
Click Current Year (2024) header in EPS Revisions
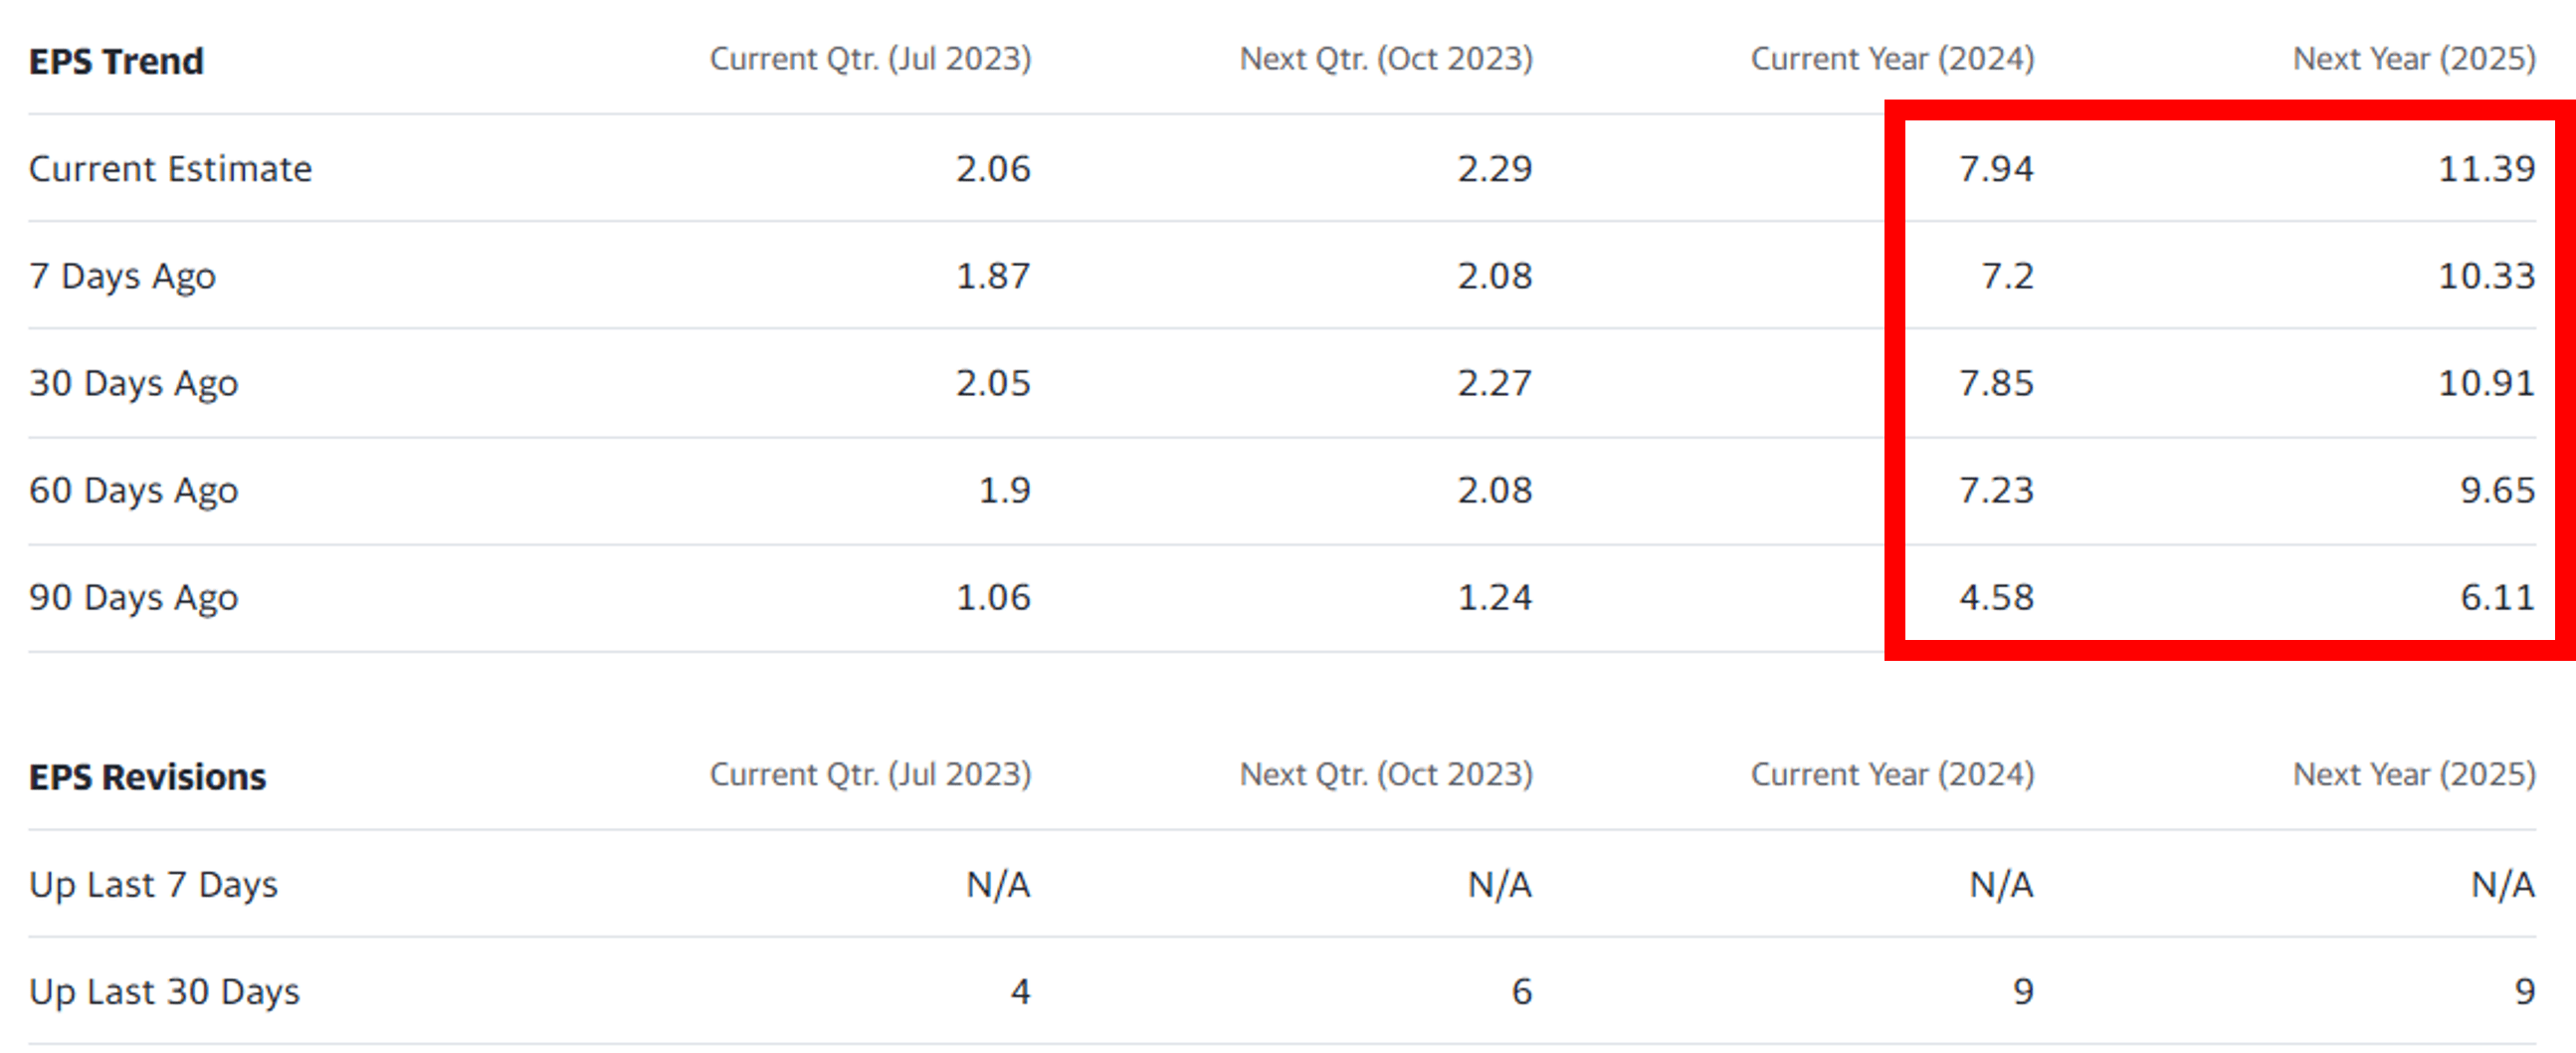point(1892,775)
